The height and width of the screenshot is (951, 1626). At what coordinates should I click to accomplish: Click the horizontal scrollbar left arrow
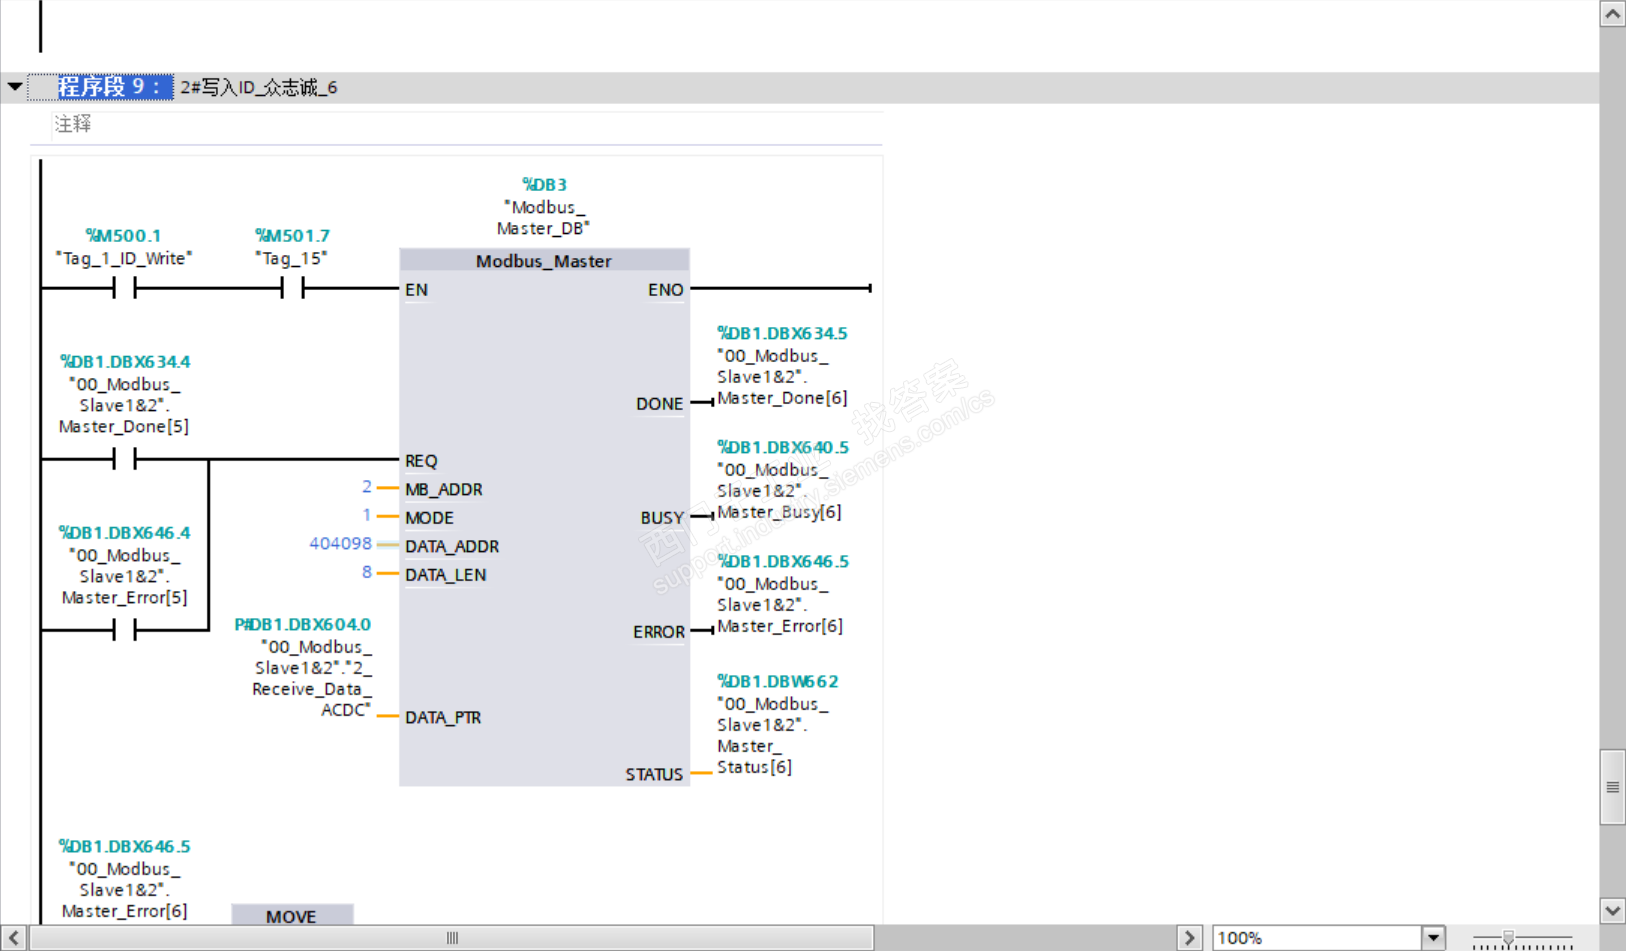coord(14,938)
